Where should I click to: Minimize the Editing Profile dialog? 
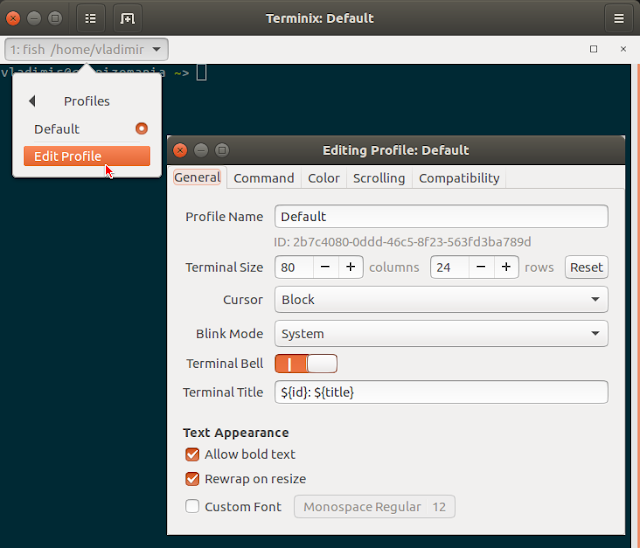point(201,150)
